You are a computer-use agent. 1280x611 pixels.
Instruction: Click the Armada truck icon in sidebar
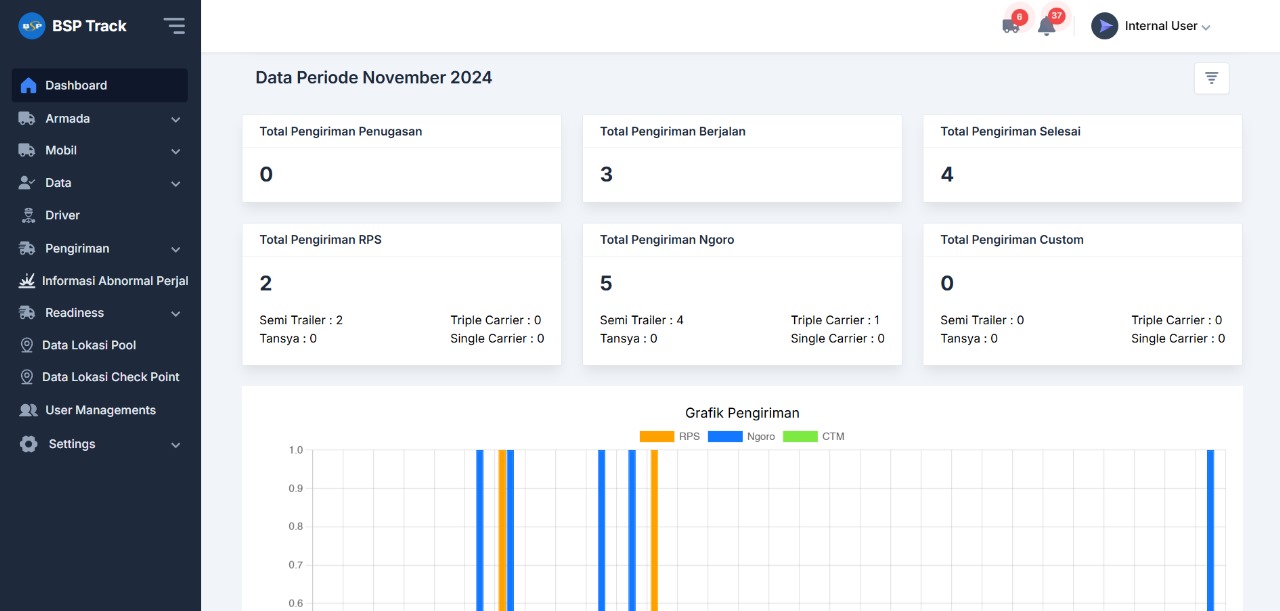pos(27,118)
